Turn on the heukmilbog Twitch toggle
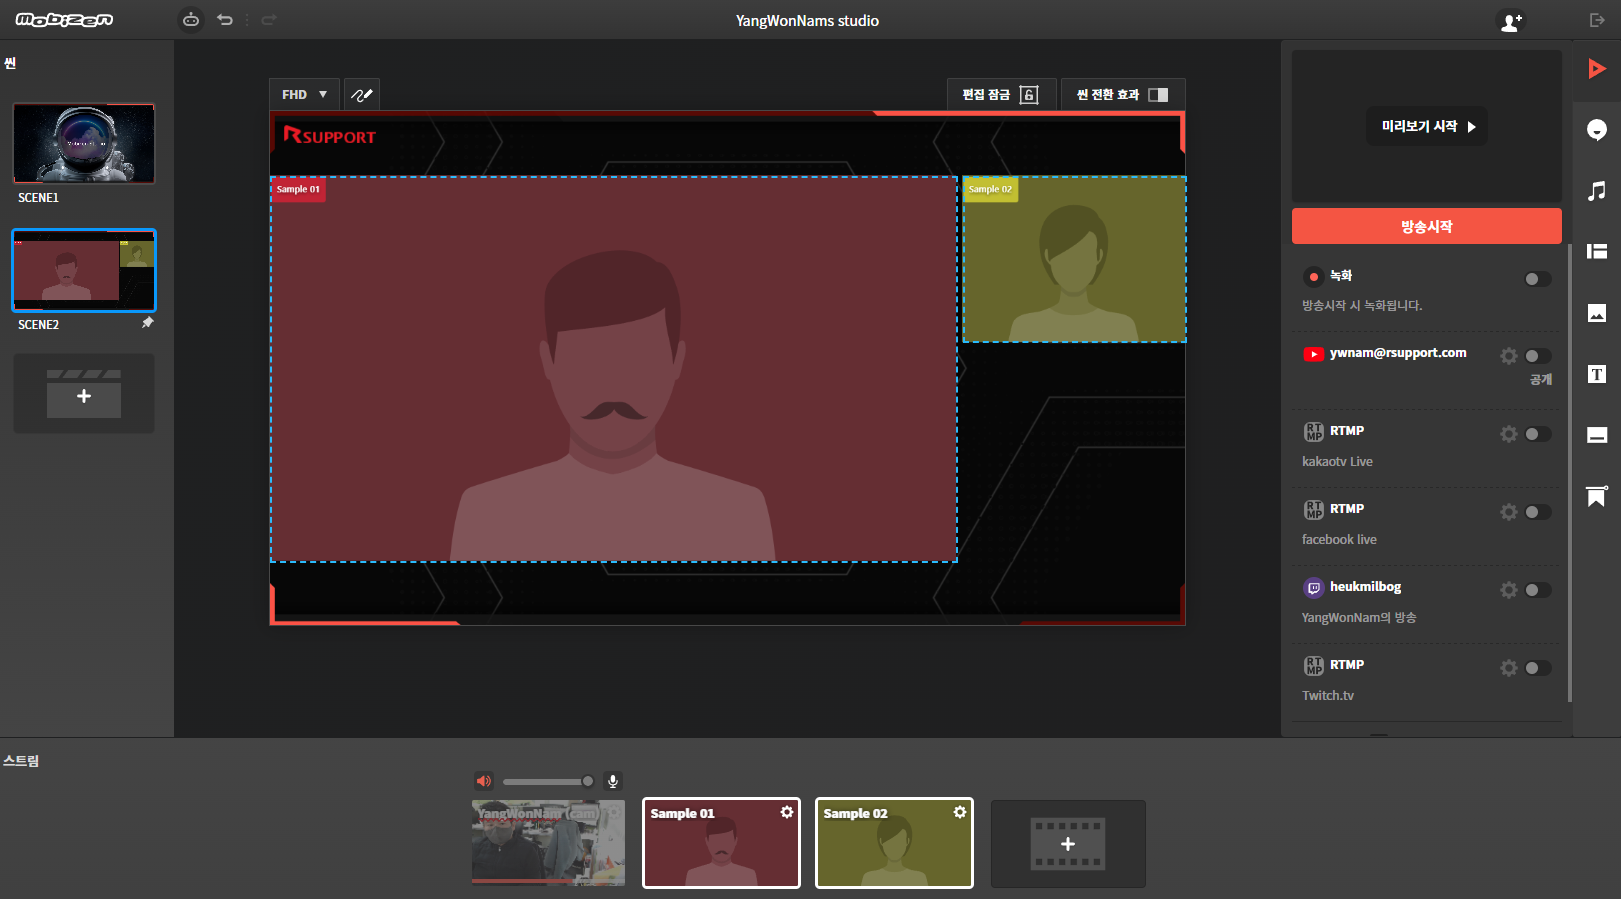This screenshot has width=1621, height=899. click(x=1537, y=590)
